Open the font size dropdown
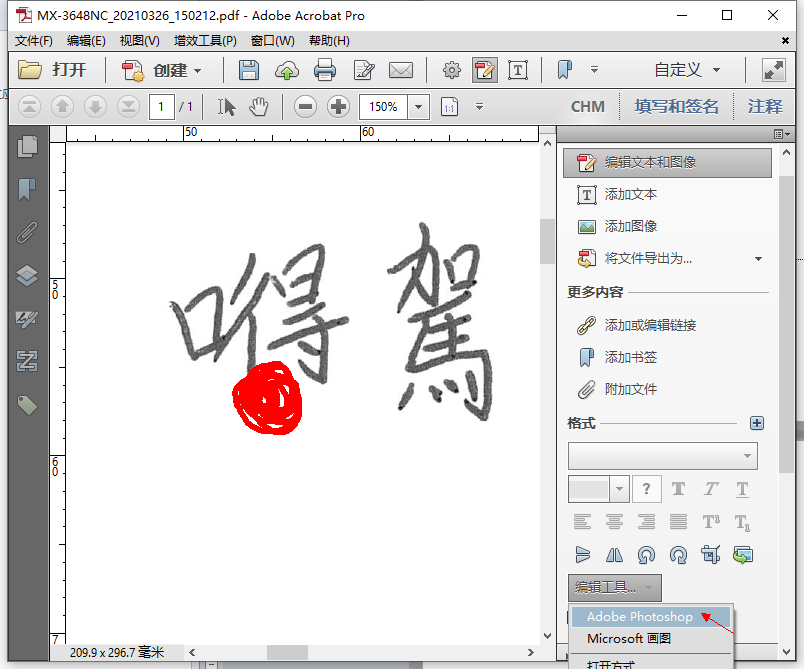804x669 pixels. (619, 489)
